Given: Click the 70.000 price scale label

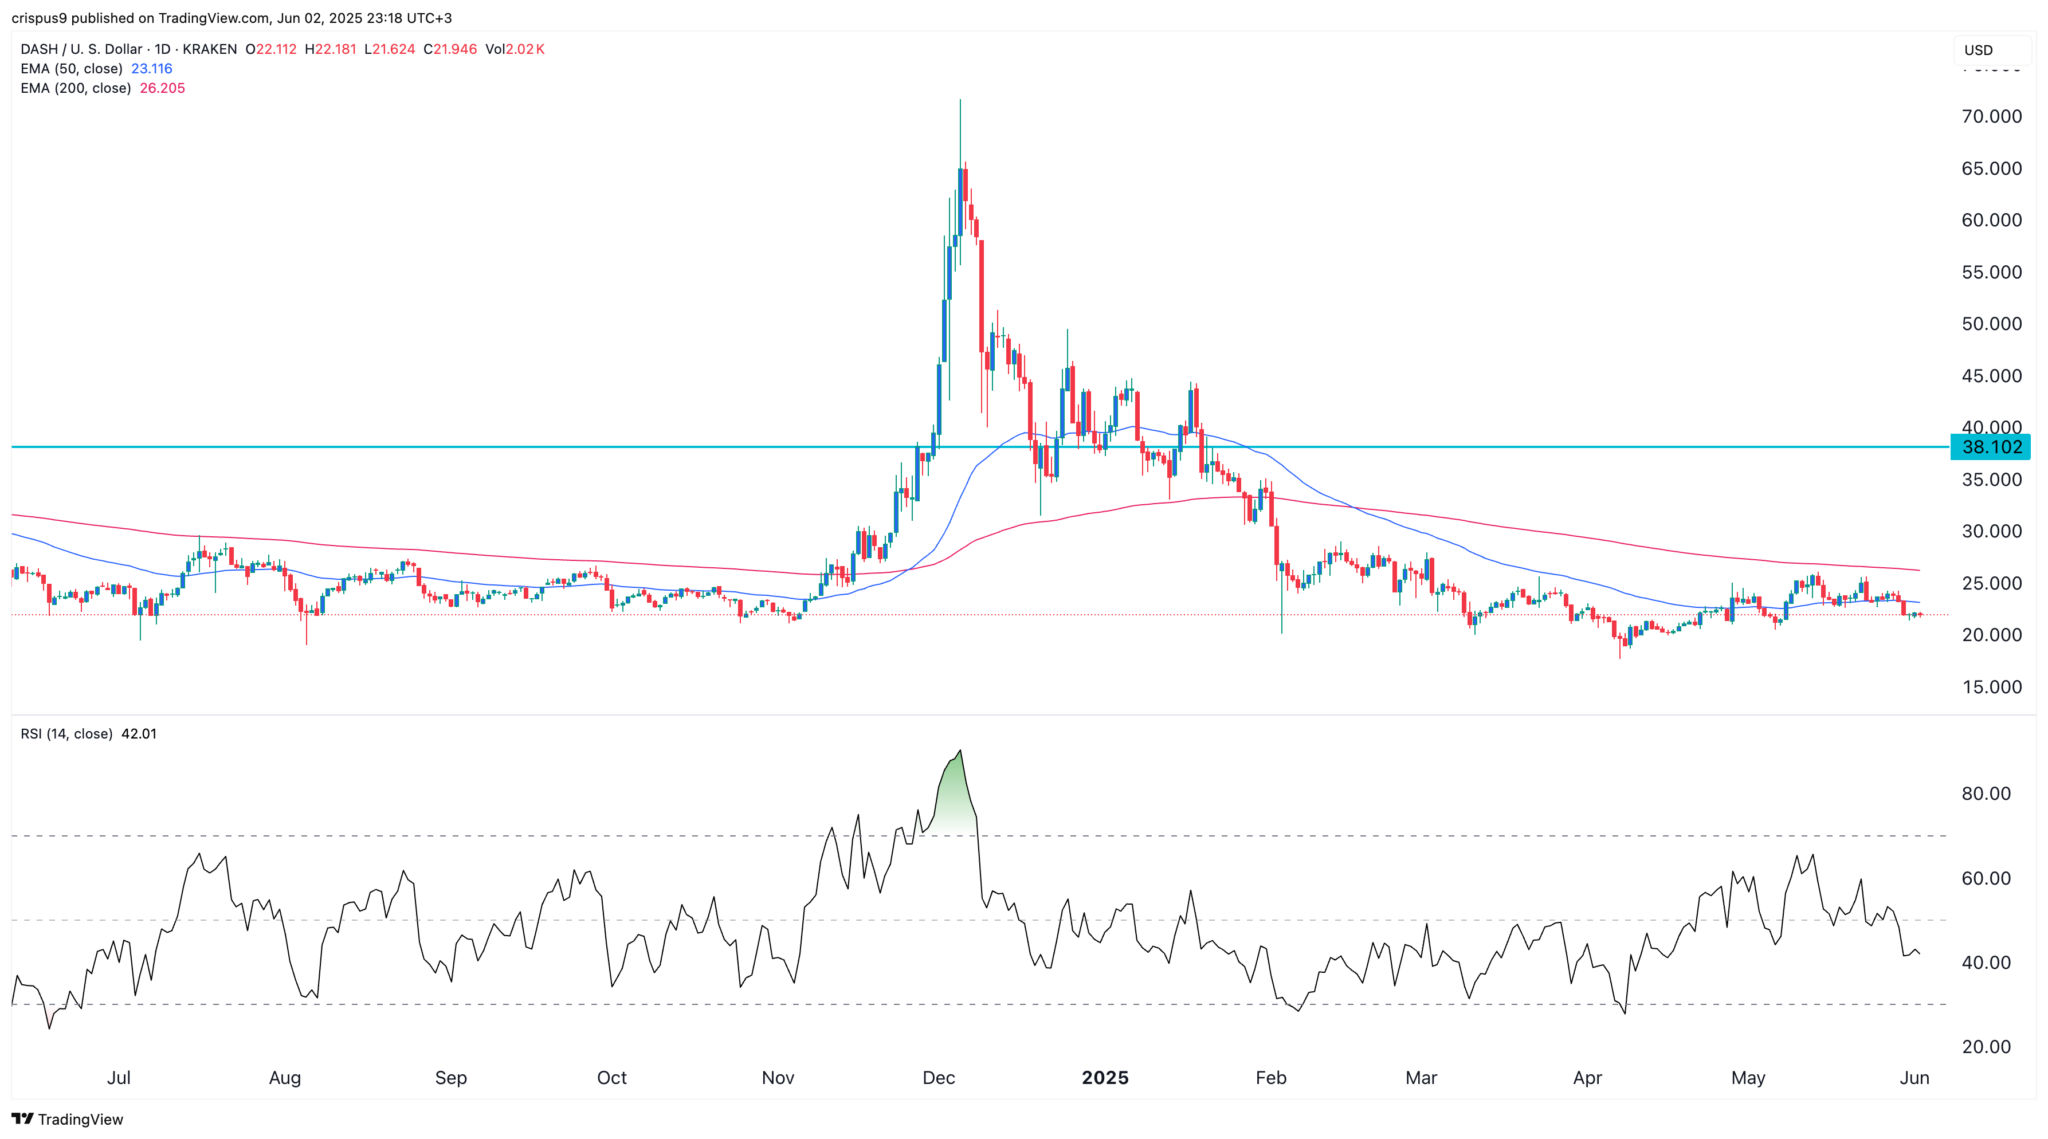Looking at the screenshot, I should coord(1991,117).
